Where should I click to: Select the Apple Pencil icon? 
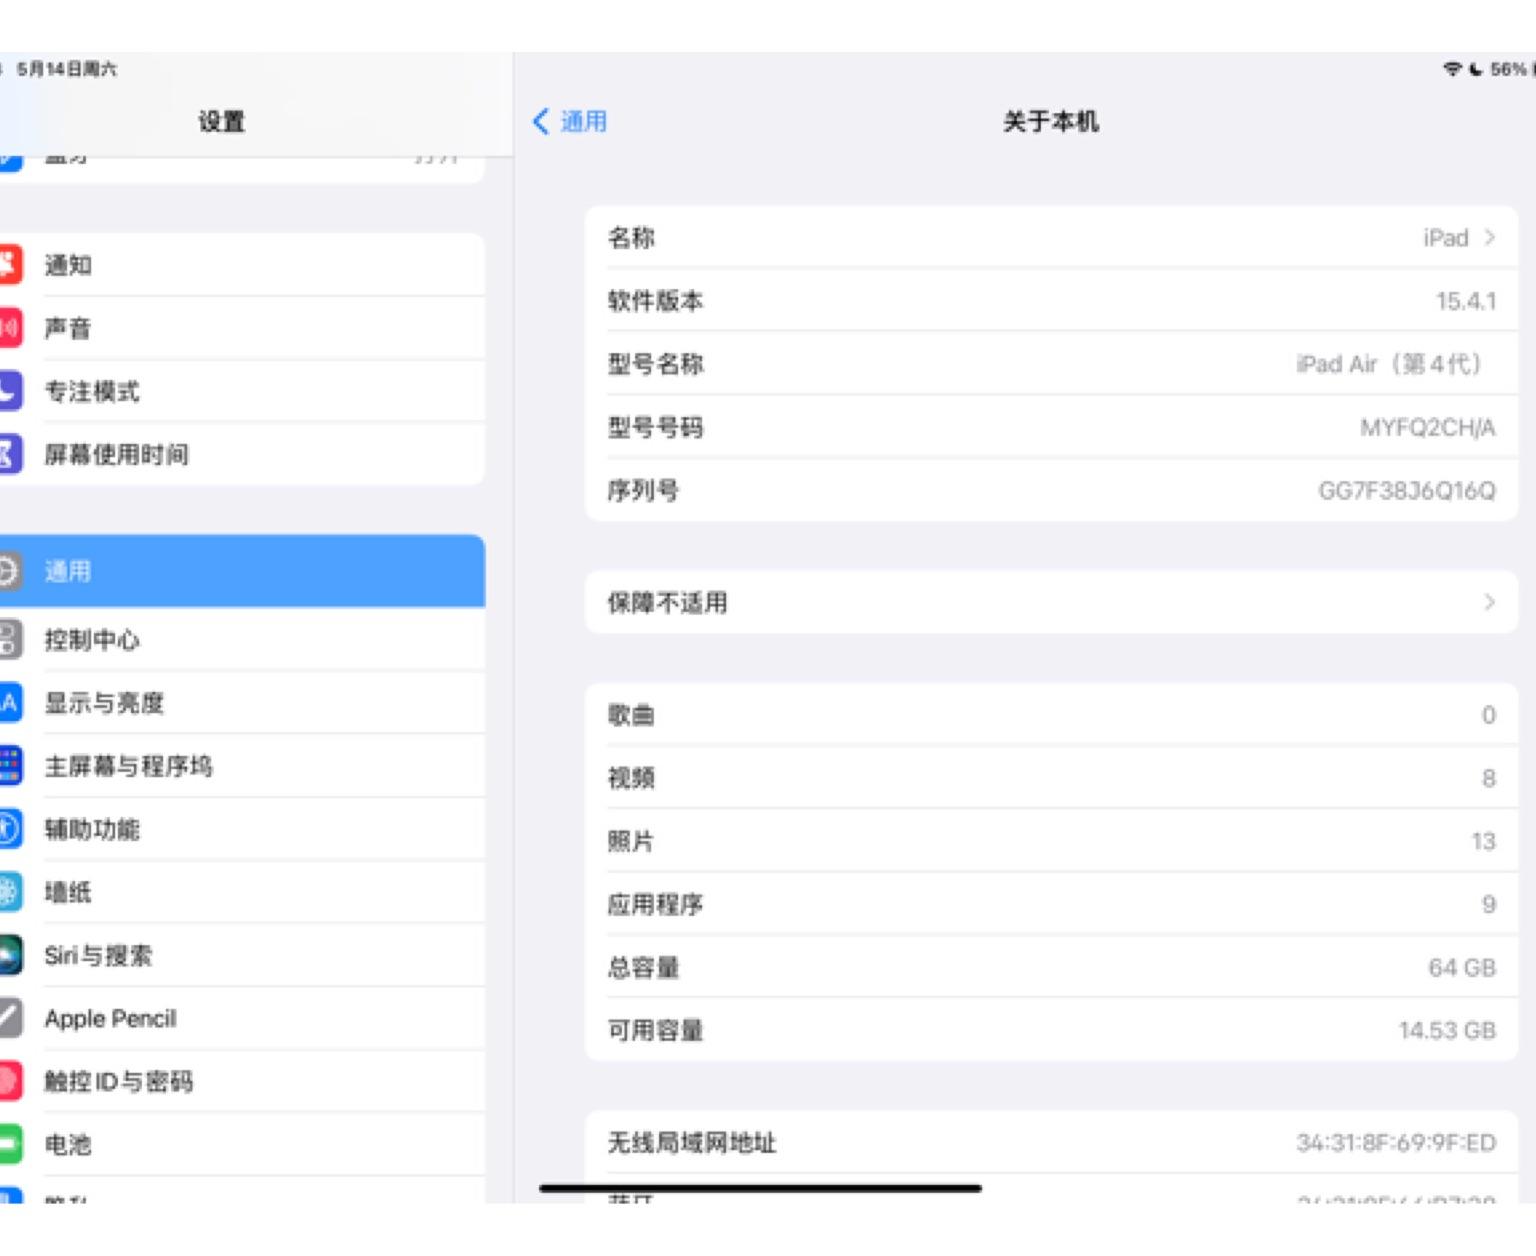9,1018
